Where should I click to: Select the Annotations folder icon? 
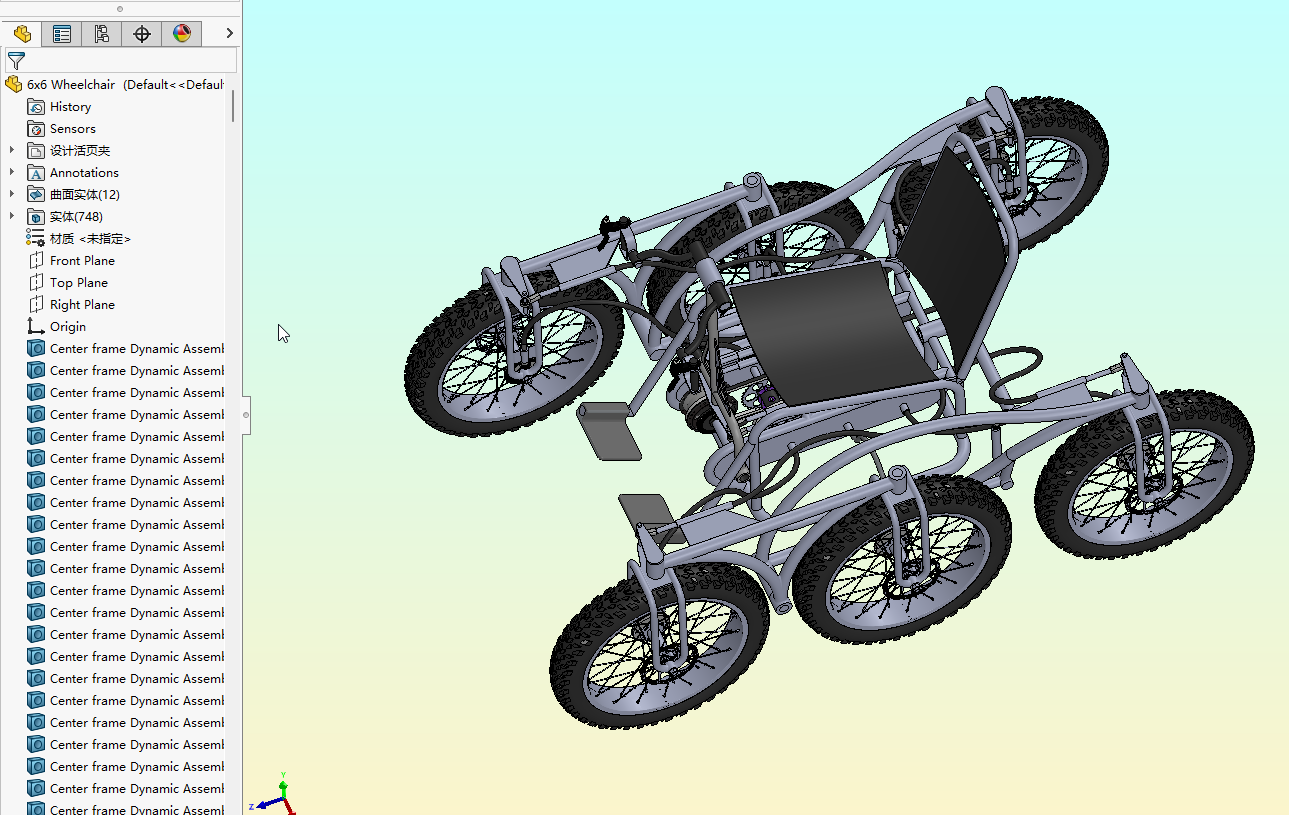[x=36, y=173]
